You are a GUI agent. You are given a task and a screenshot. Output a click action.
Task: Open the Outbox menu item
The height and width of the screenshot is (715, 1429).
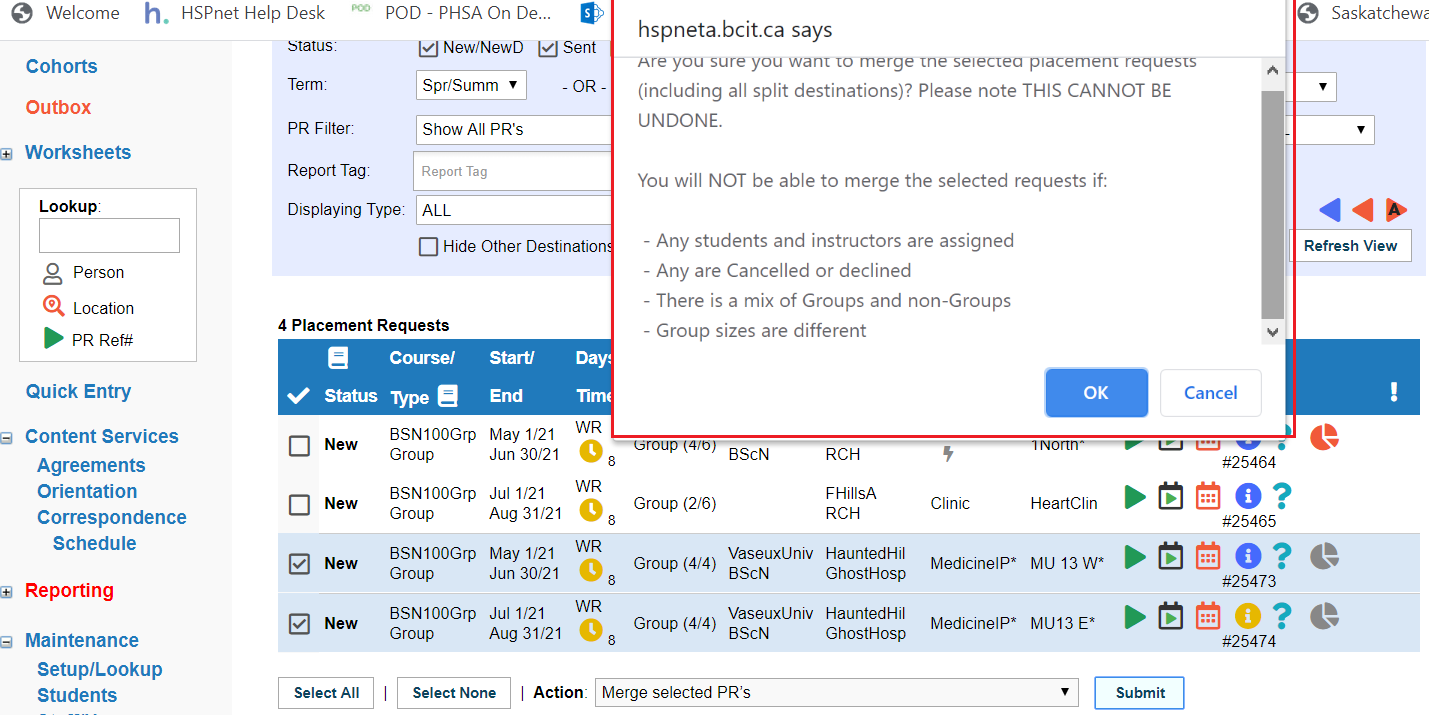58,107
